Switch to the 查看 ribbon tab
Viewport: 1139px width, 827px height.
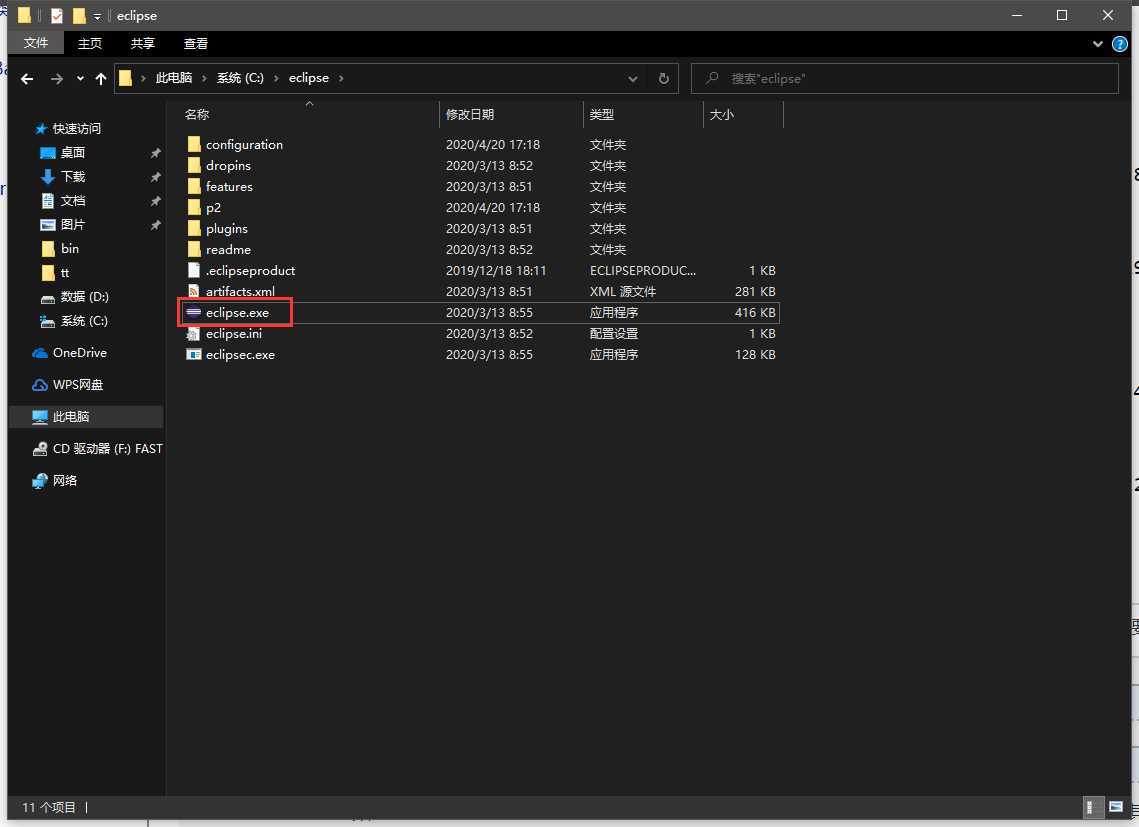click(195, 44)
